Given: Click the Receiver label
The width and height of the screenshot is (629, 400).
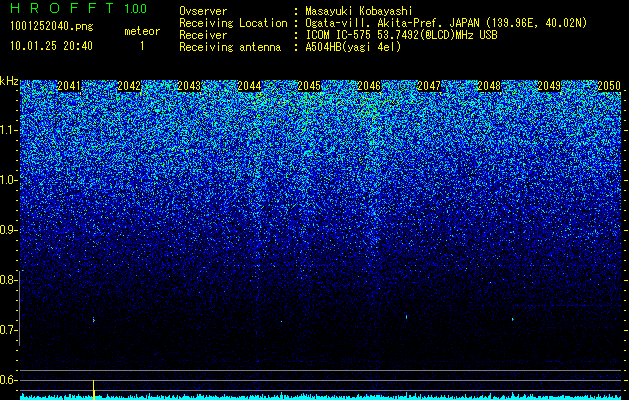Looking at the screenshot, I should pos(203,35).
